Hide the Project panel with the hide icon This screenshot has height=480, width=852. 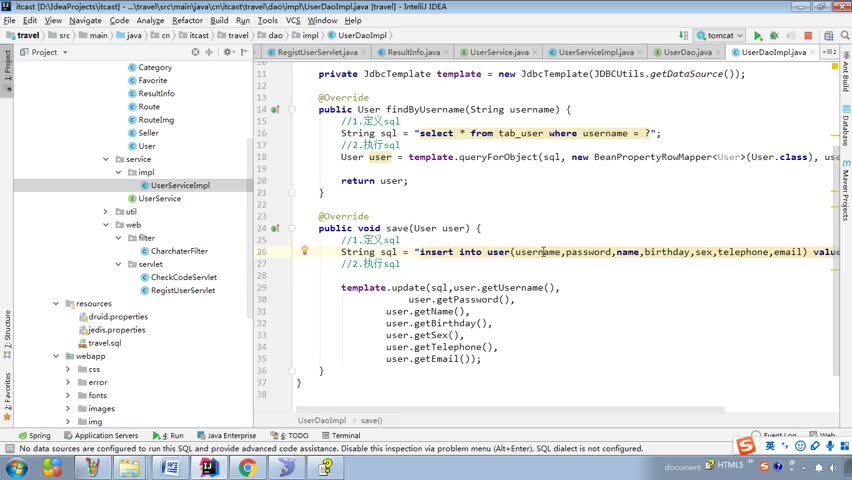point(244,52)
